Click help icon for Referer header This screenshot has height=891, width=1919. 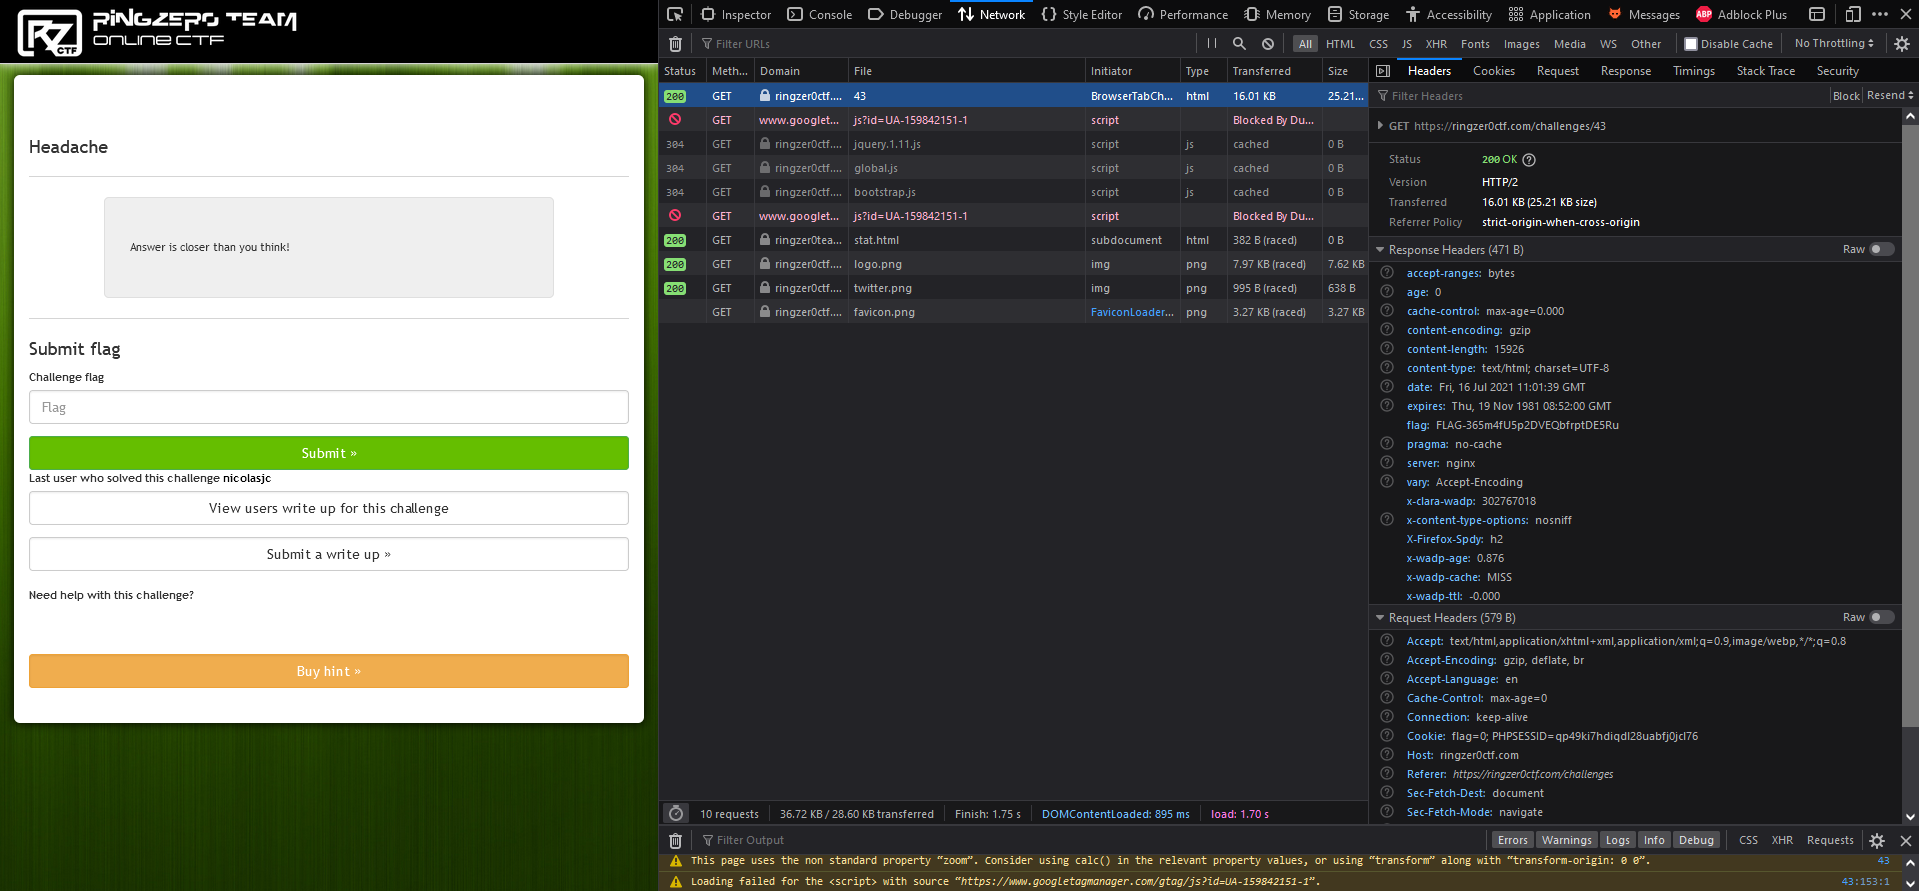(1387, 774)
